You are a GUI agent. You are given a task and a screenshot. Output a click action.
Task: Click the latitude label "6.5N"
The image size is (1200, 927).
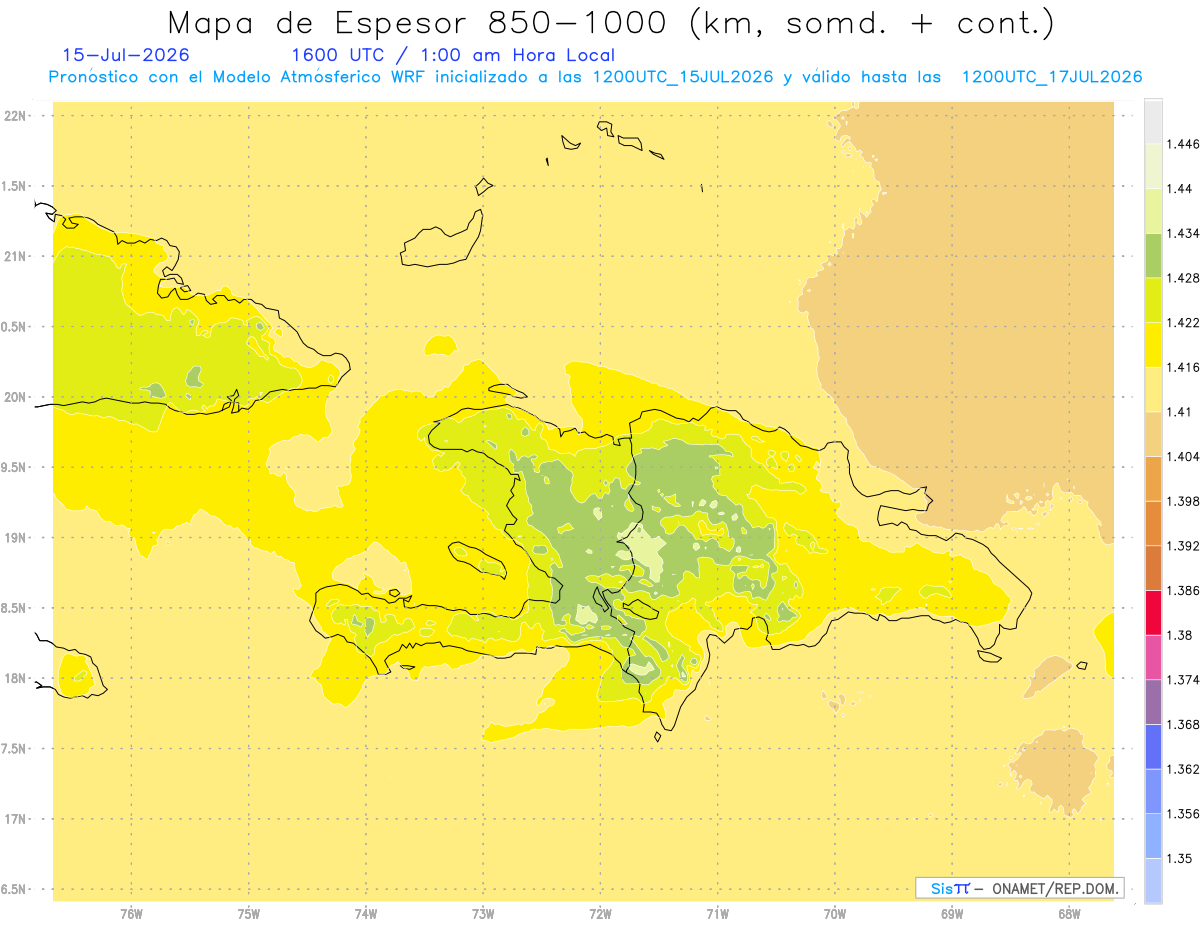[x=14, y=889]
